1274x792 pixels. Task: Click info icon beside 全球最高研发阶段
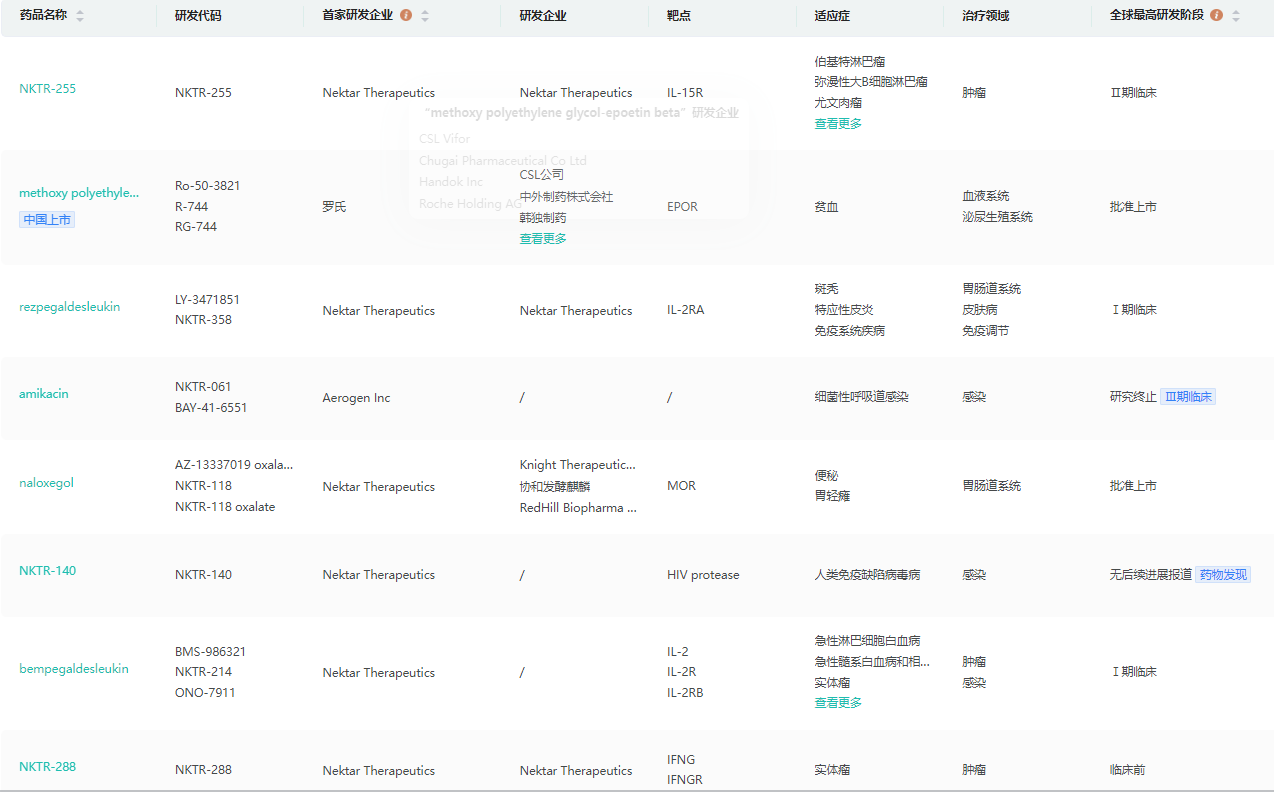1216,16
